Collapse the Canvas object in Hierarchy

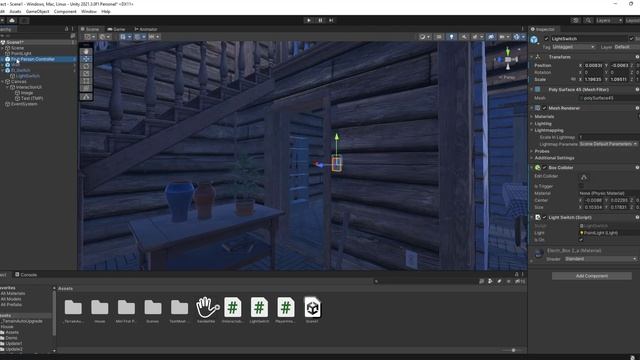[2, 82]
